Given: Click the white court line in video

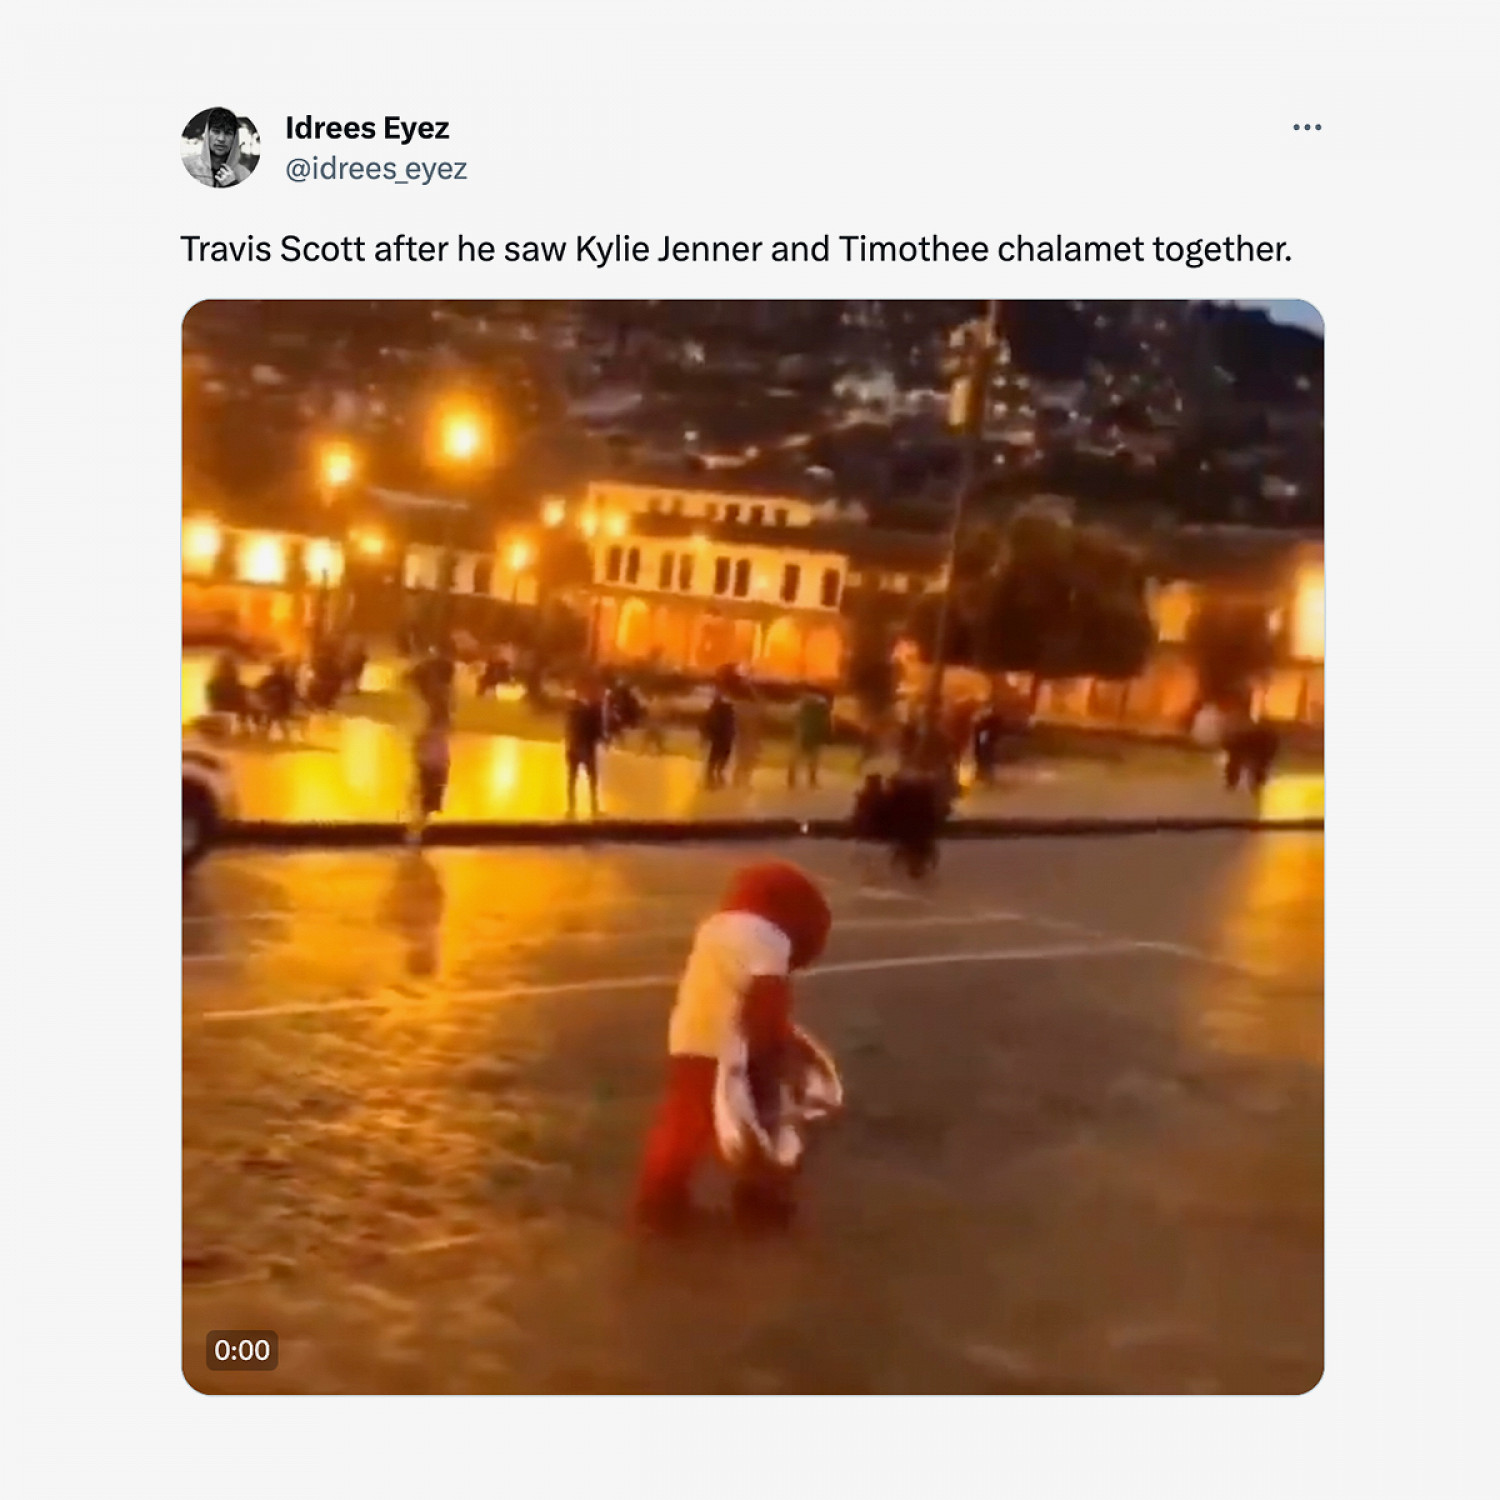Looking at the screenshot, I should (640, 980).
